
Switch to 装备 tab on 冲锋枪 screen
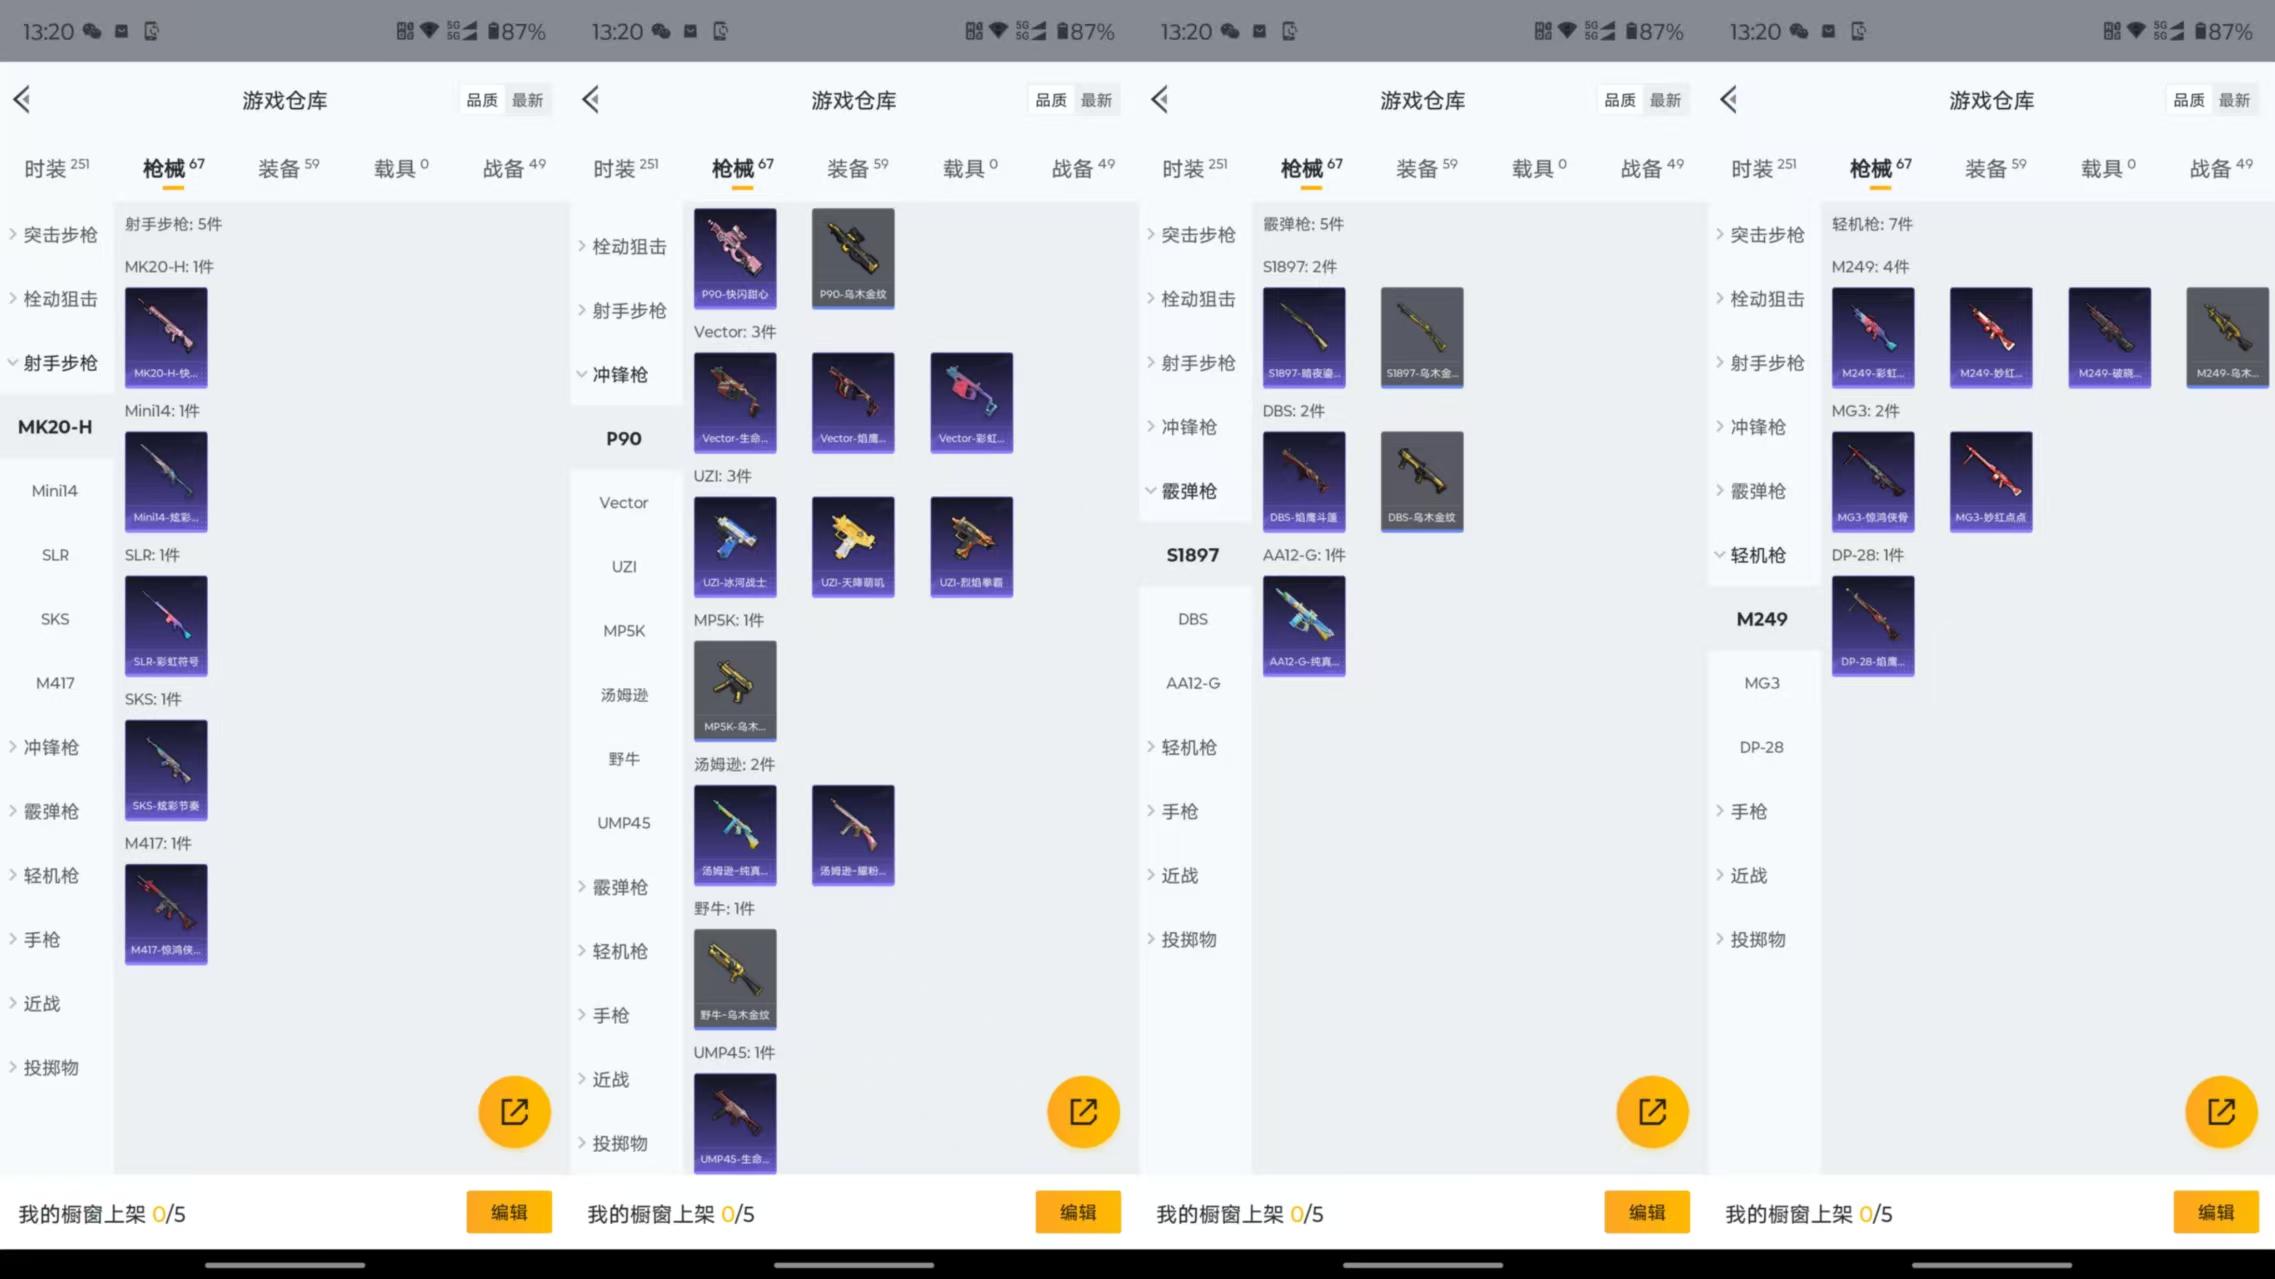coord(857,168)
